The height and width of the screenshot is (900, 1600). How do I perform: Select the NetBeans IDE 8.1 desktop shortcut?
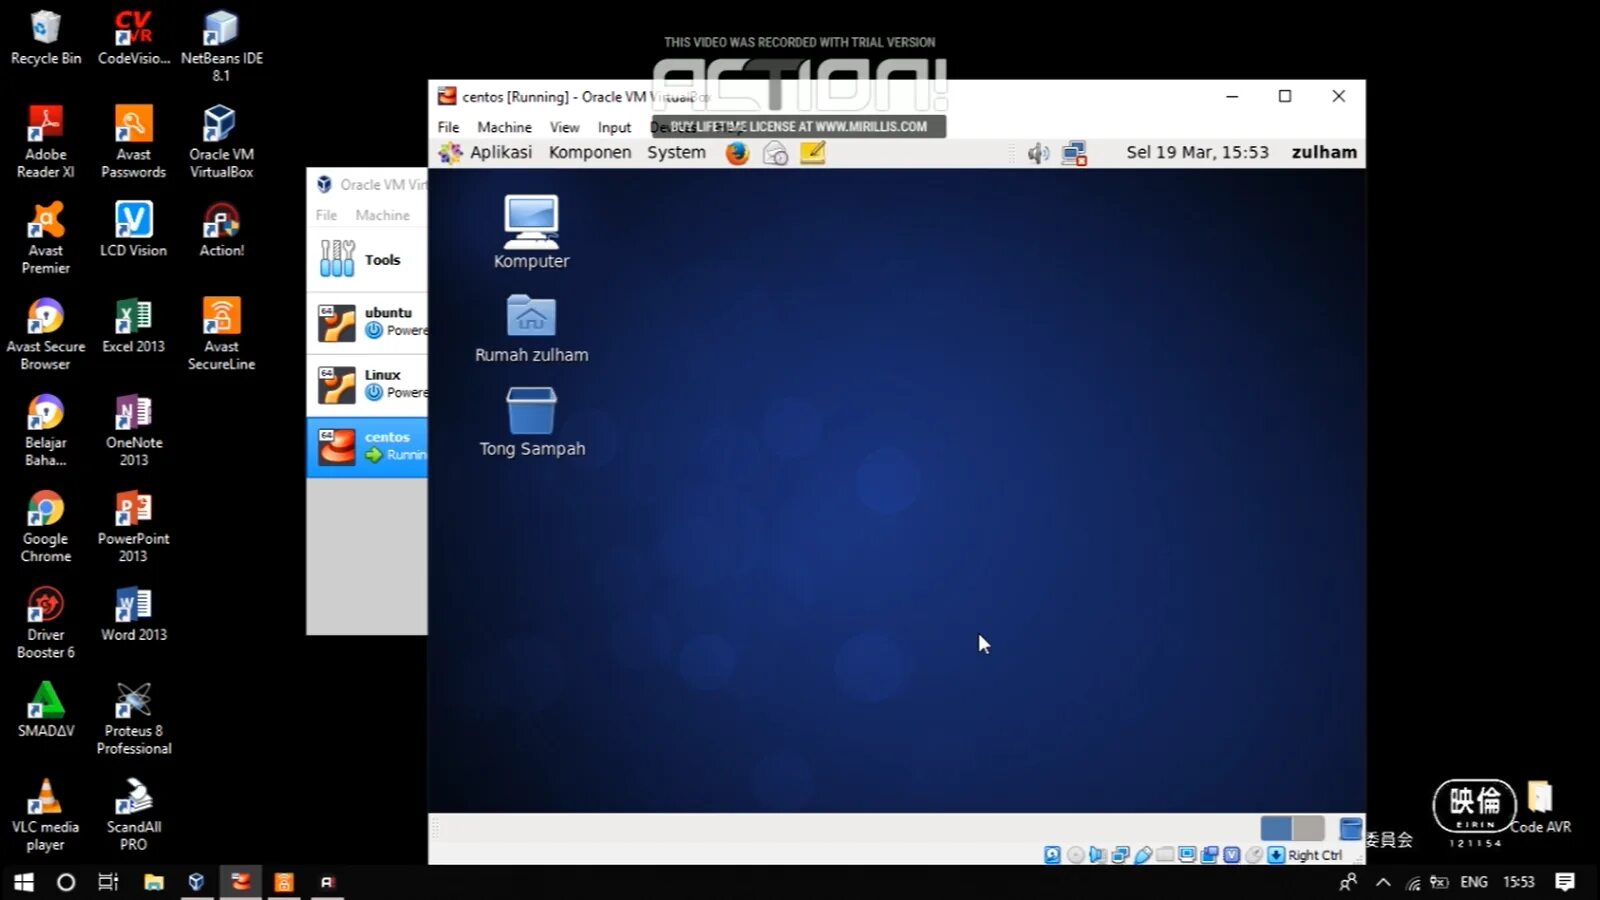[221, 46]
